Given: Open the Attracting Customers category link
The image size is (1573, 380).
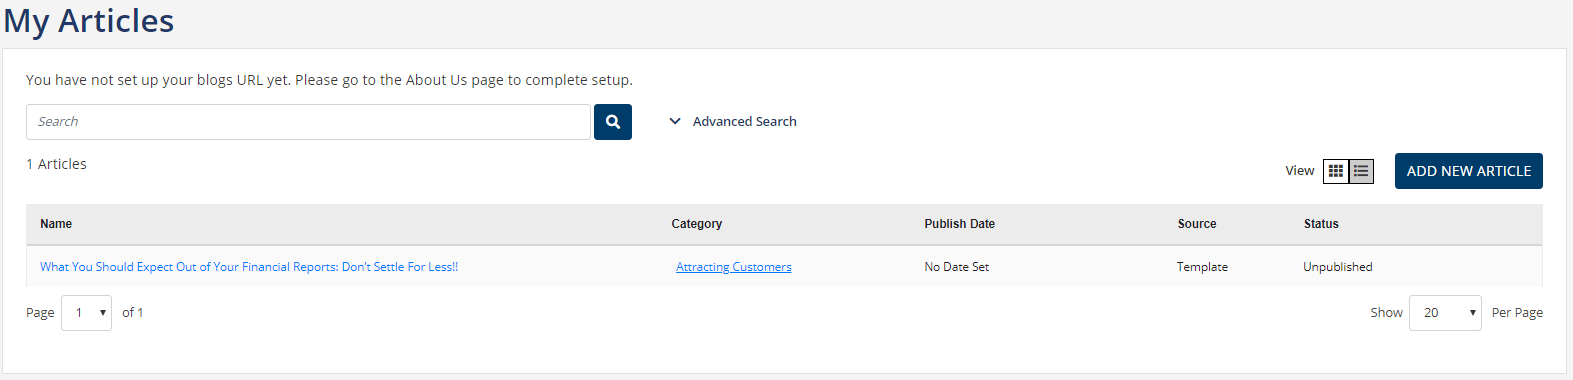Looking at the screenshot, I should 734,267.
